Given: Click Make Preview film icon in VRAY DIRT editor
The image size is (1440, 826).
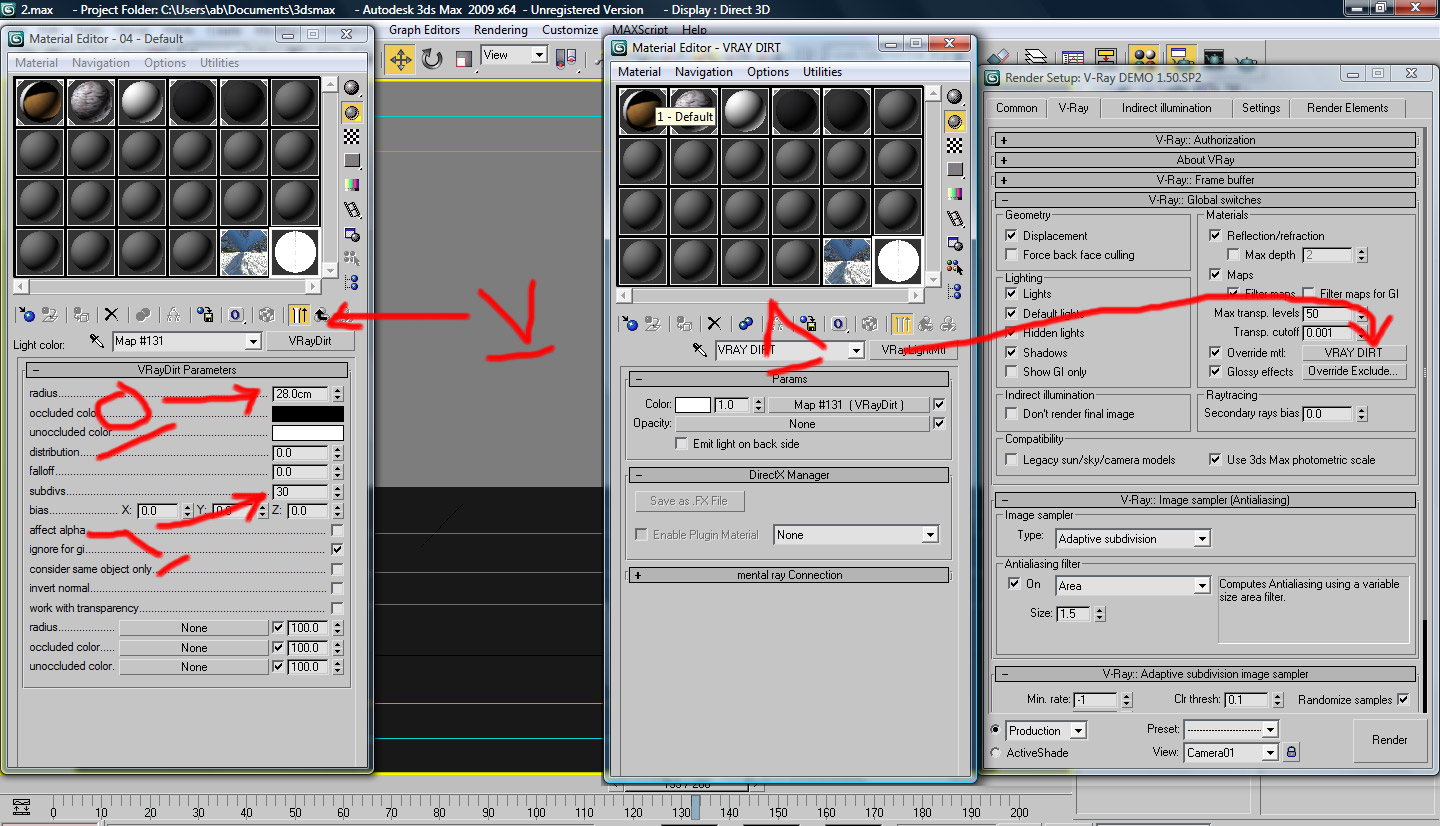Looking at the screenshot, I should click(955, 218).
